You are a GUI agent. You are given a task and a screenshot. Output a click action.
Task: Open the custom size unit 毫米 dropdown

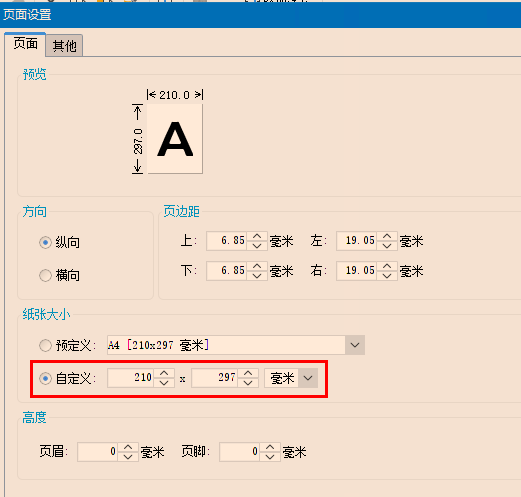(308, 378)
